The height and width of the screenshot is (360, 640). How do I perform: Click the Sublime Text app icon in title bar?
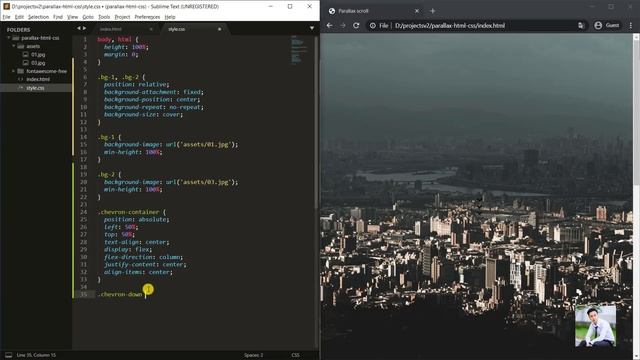tap(6, 7)
